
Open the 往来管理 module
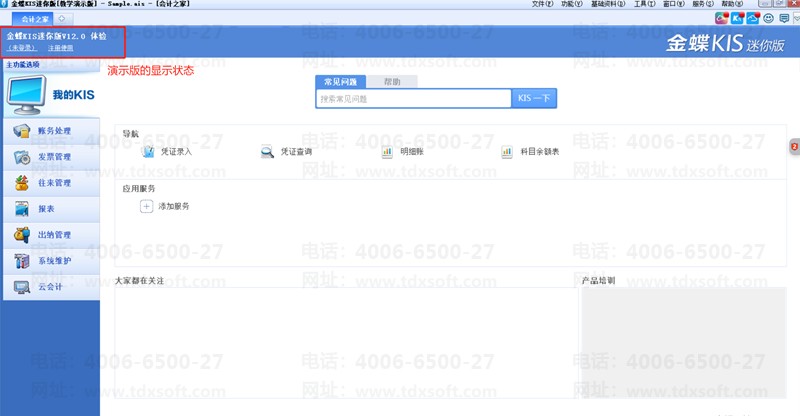pyautogui.click(x=51, y=183)
